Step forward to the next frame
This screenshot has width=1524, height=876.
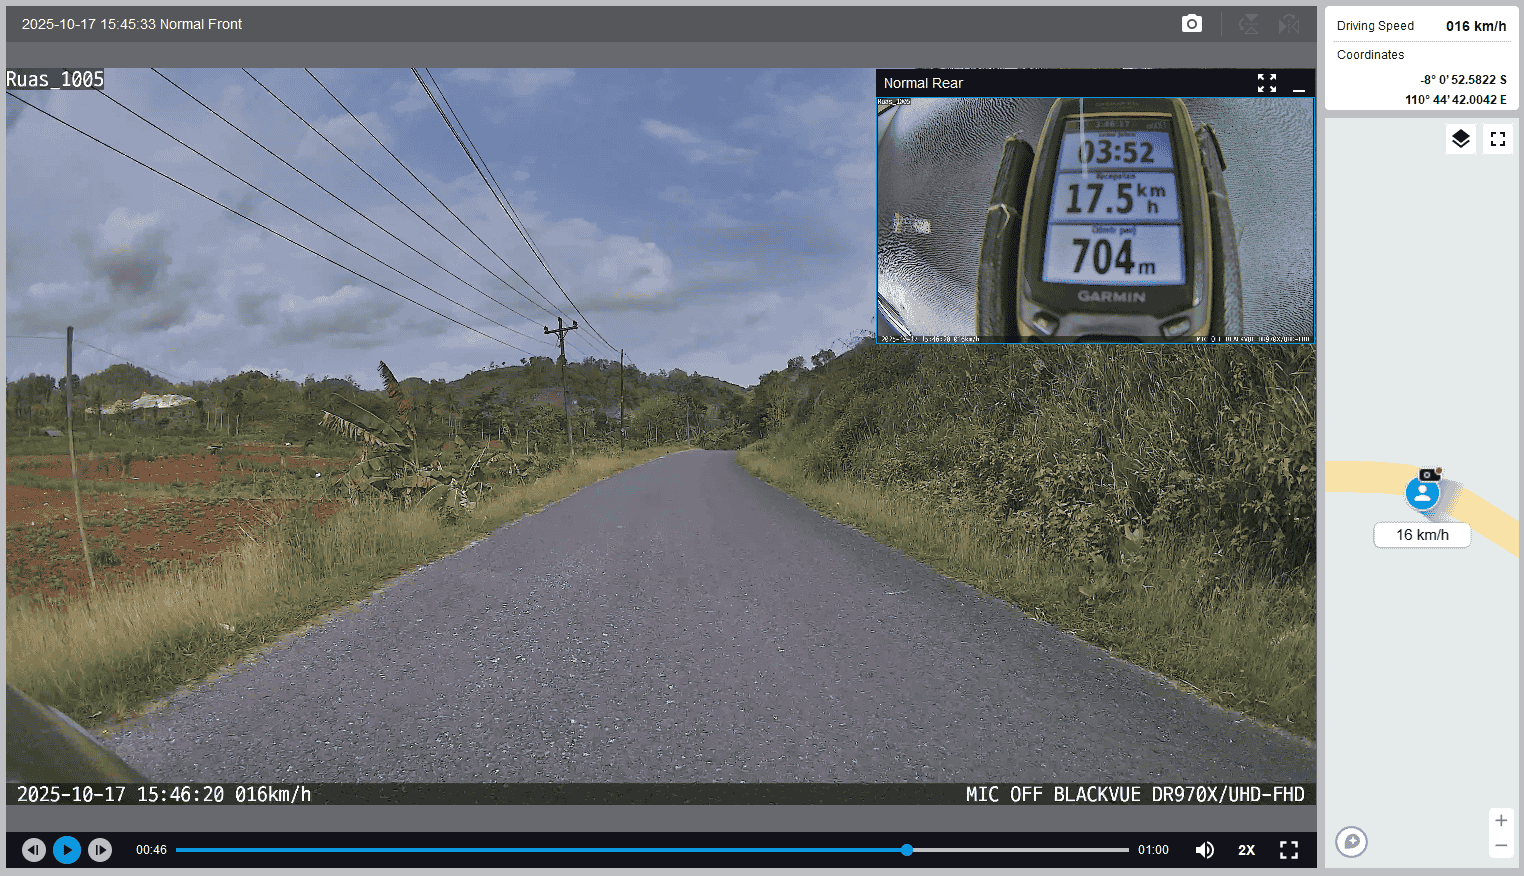tap(100, 850)
